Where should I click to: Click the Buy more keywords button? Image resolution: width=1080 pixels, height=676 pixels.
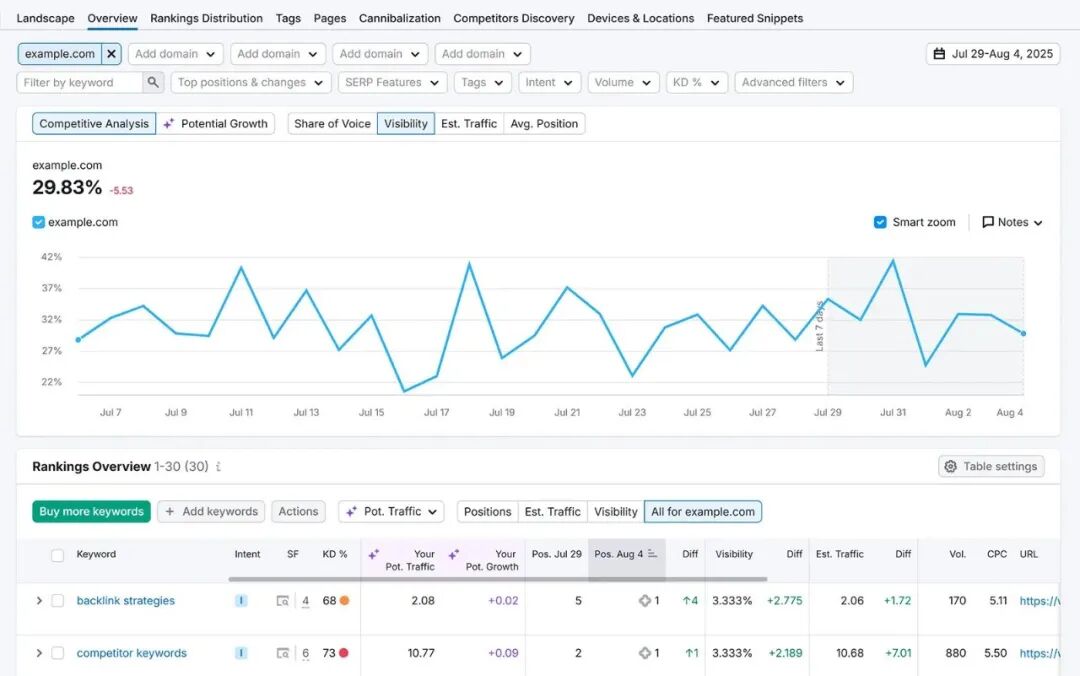tap(91, 511)
